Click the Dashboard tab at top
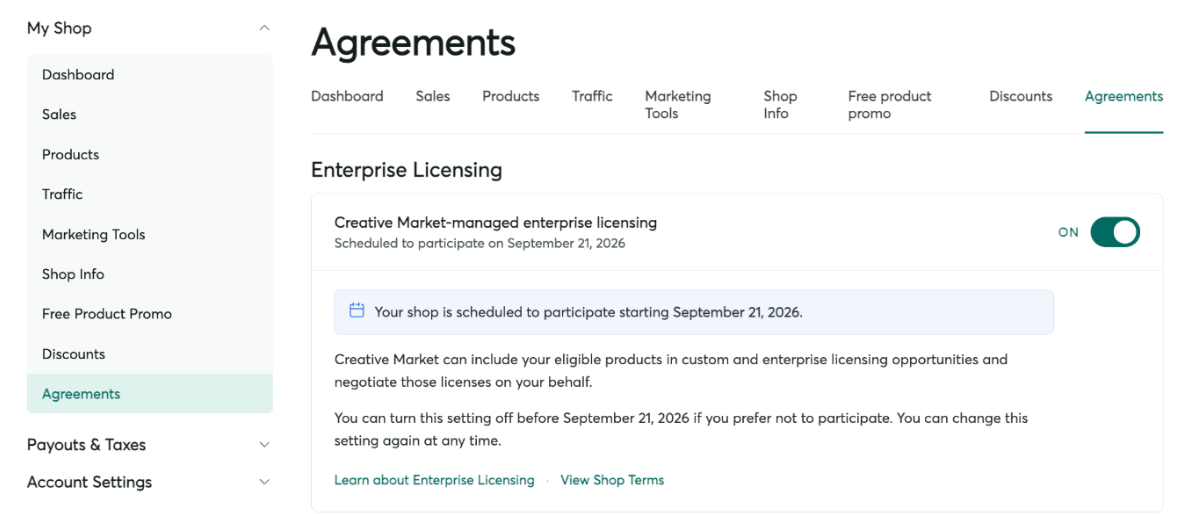 [347, 97]
